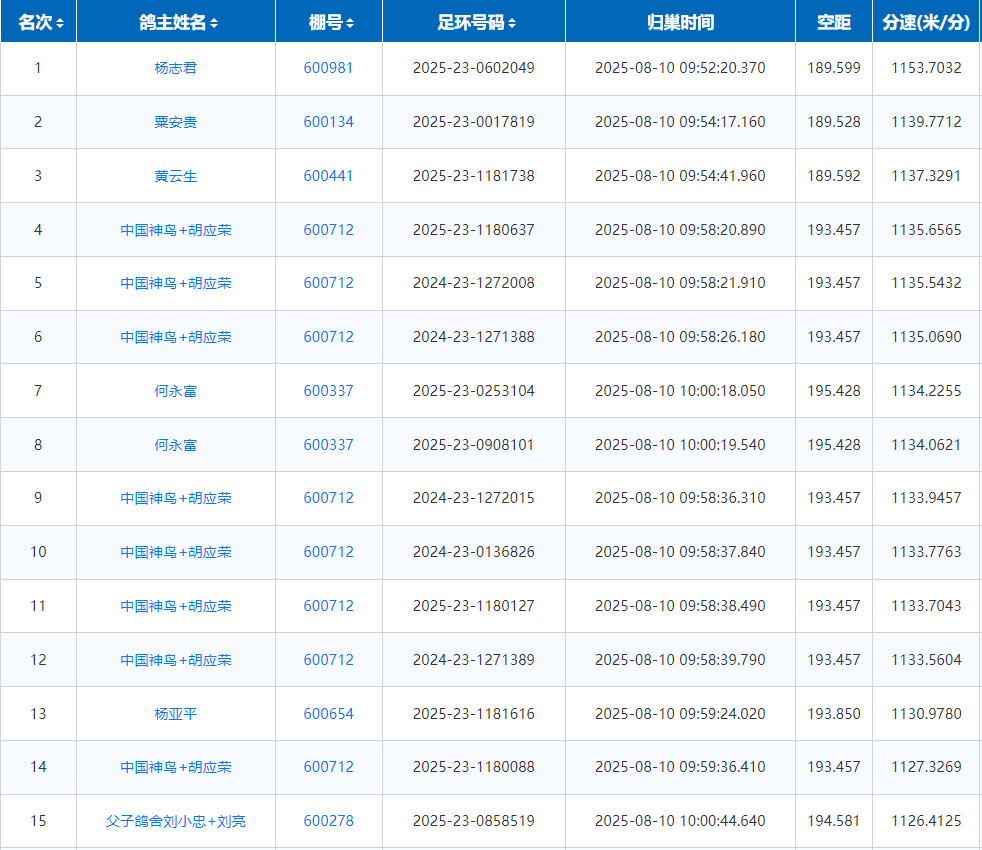Open loft number link 600441
Viewport: 982px width, 850px height.
pyautogui.click(x=328, y=176)
